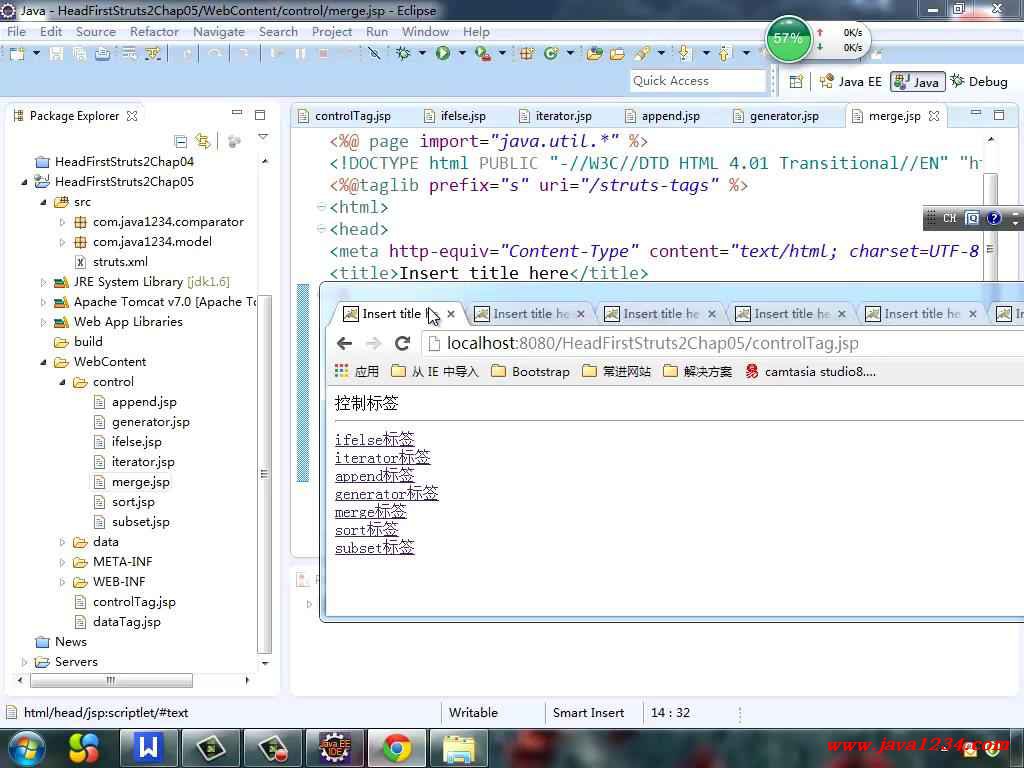
Task: Go back in the browser
Action: 344,343
